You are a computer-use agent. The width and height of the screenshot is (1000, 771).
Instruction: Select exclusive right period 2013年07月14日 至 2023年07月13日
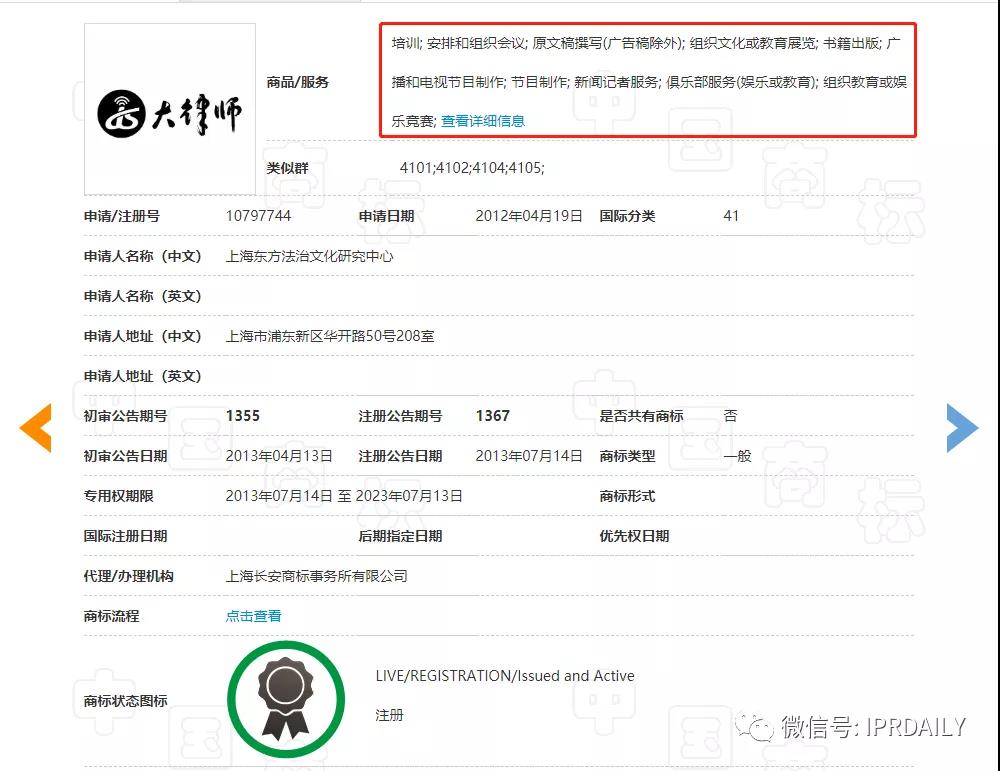pyautogui.click(x=344, y=496)
